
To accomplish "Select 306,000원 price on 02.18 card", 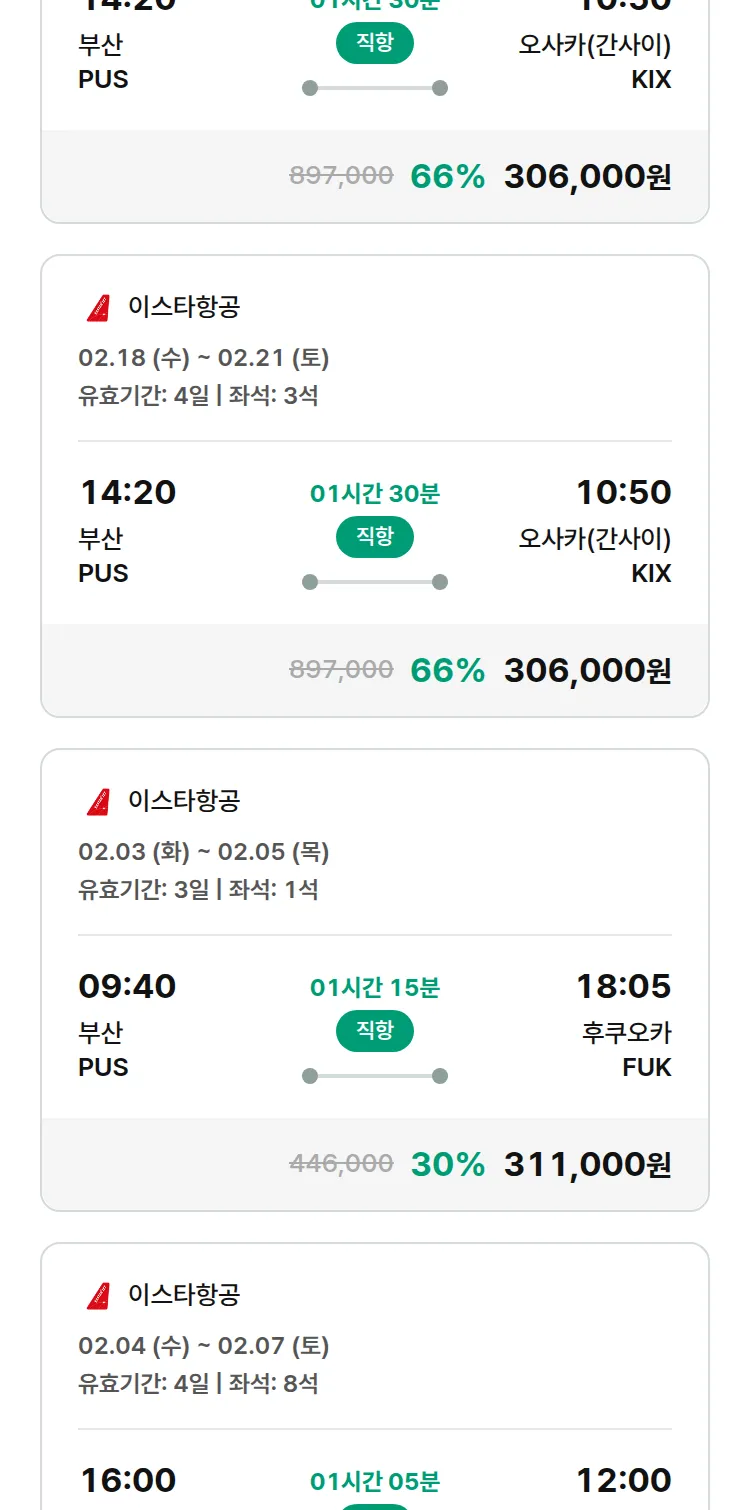I will point(587,670).
